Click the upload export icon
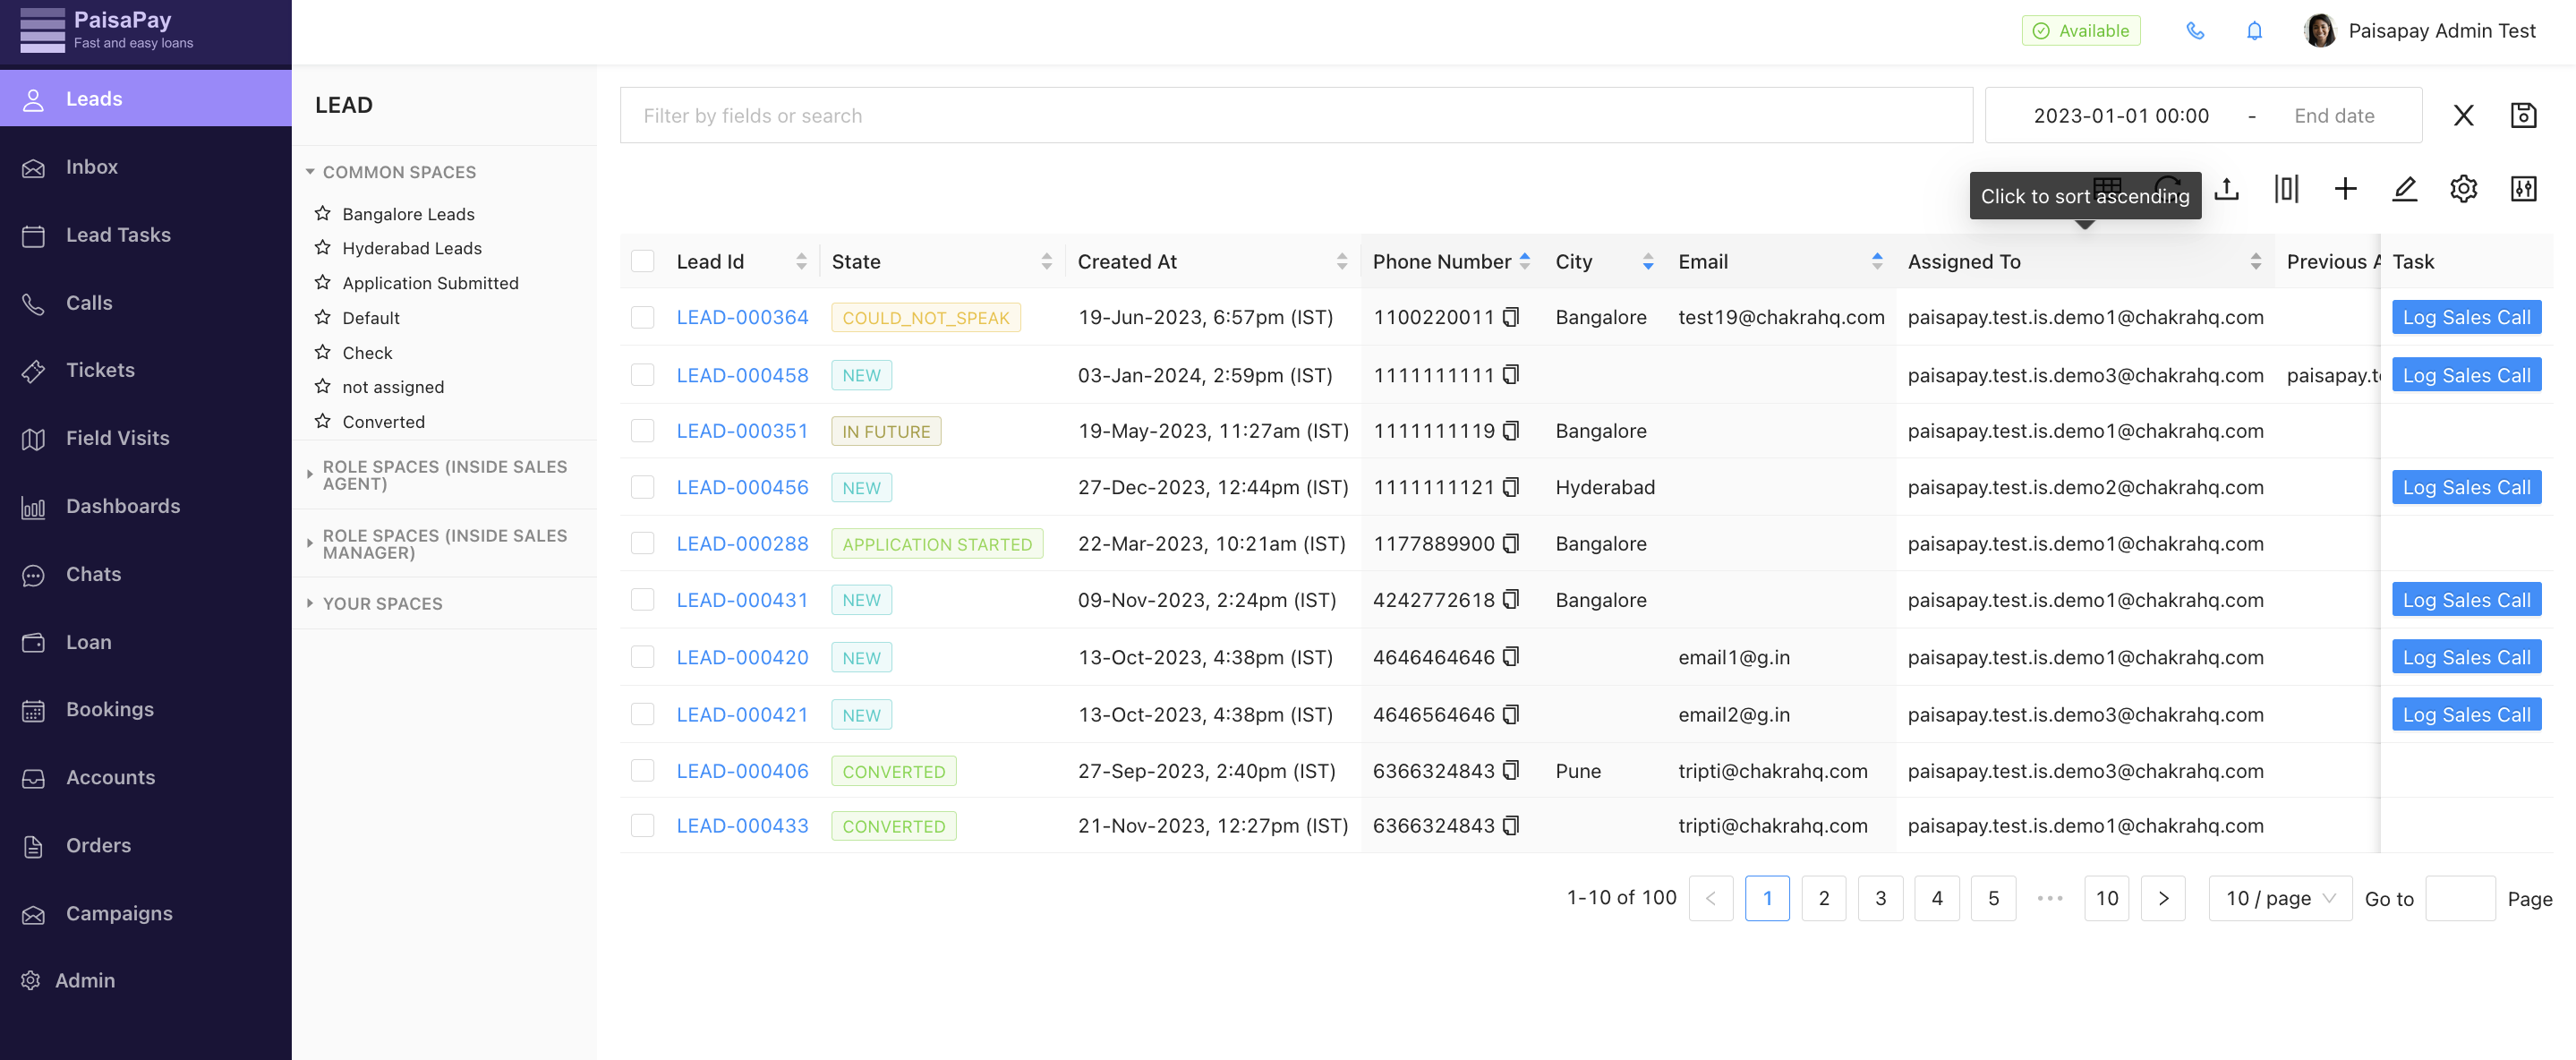Image resolution: width=2576 pixels, height=1060 pixels. coord(2227,189)
